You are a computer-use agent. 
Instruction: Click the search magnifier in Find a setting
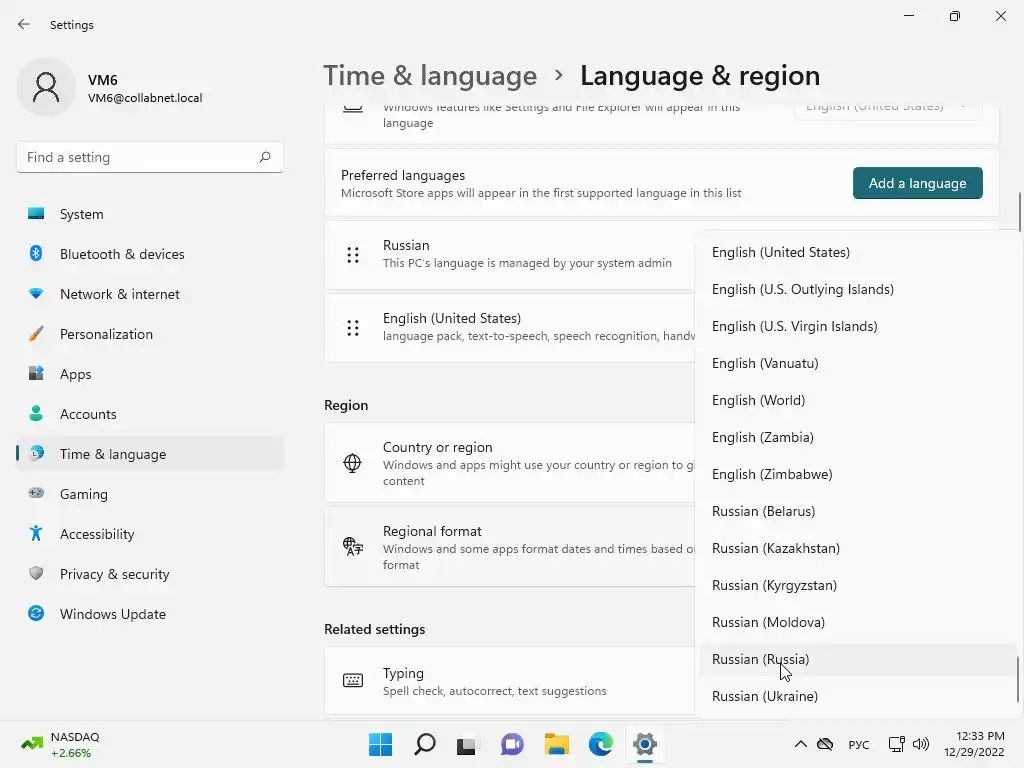point(264,157)
